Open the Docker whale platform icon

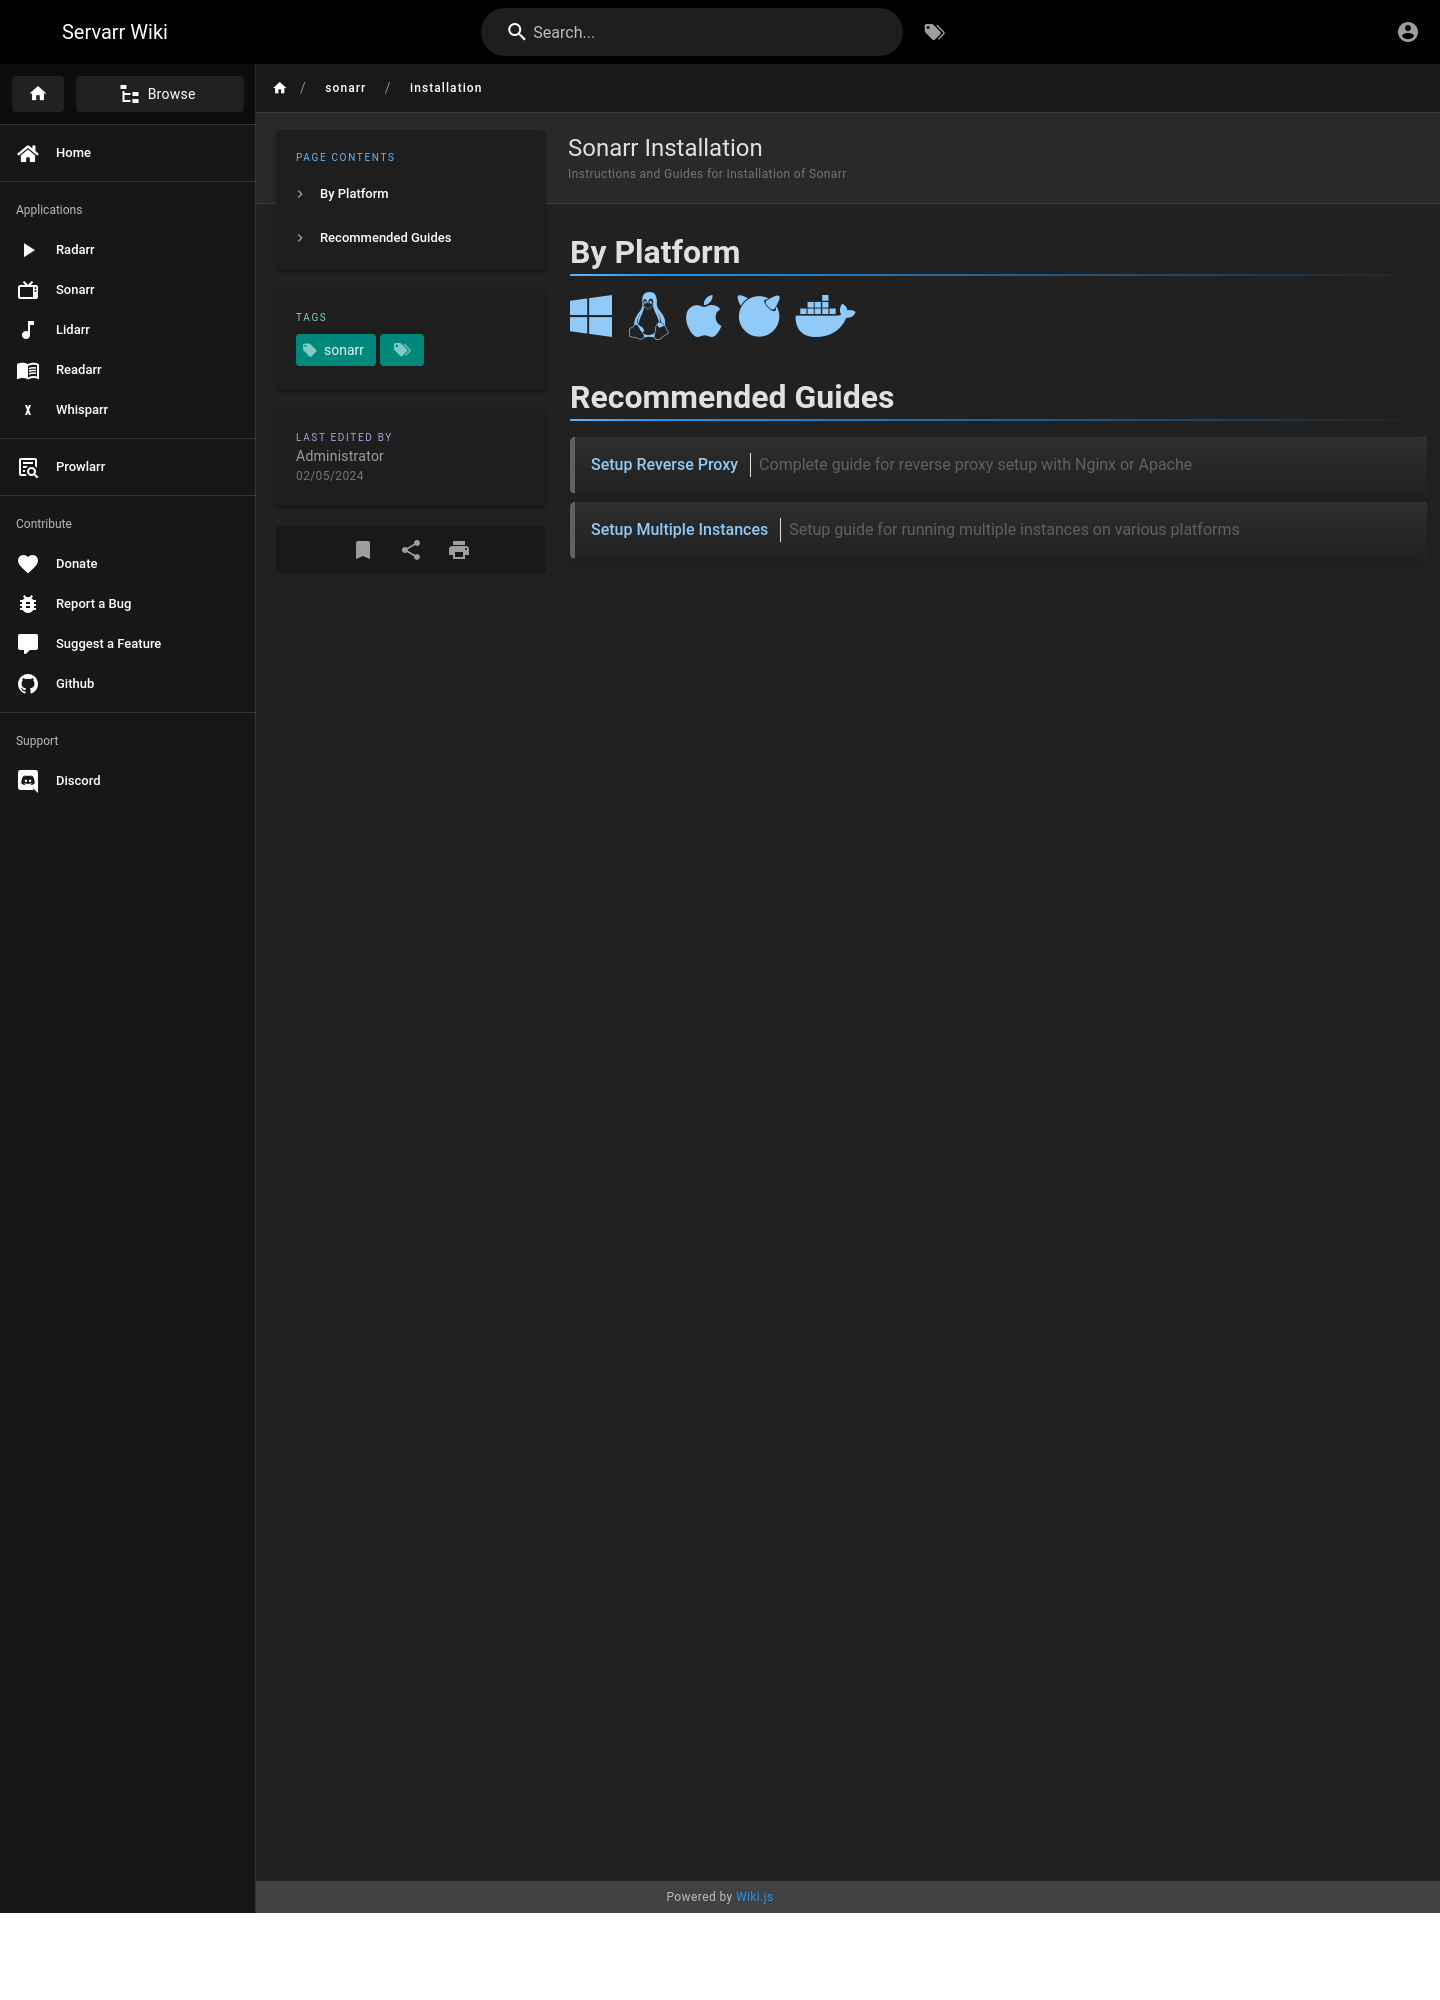tap(825, 316)
